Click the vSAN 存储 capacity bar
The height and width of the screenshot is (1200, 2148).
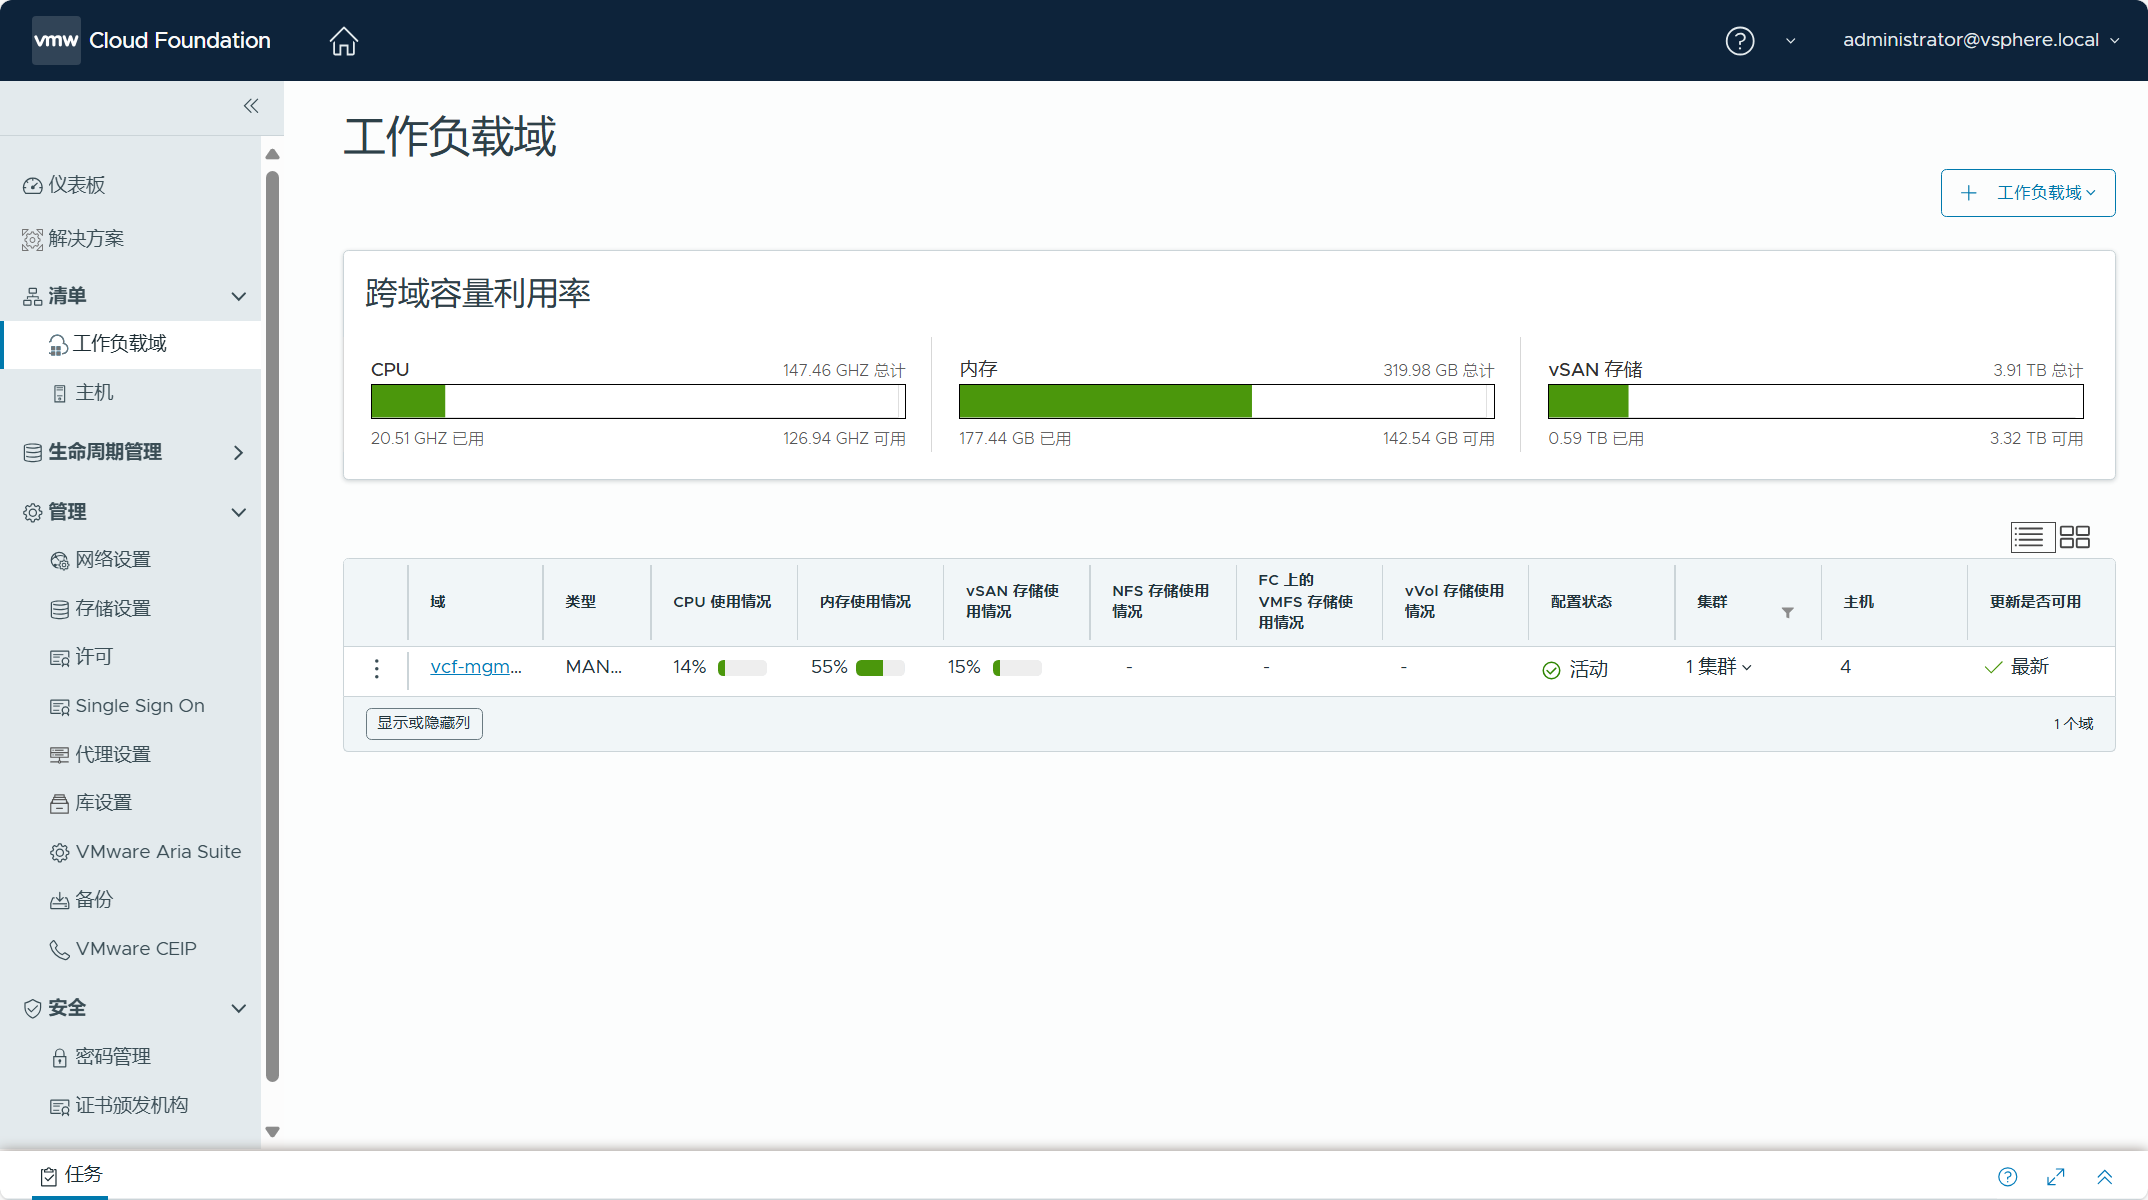click(x=1816, y=402)
